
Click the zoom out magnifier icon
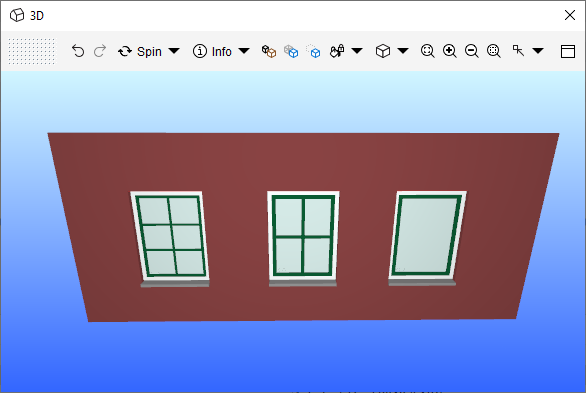point(472,51)
